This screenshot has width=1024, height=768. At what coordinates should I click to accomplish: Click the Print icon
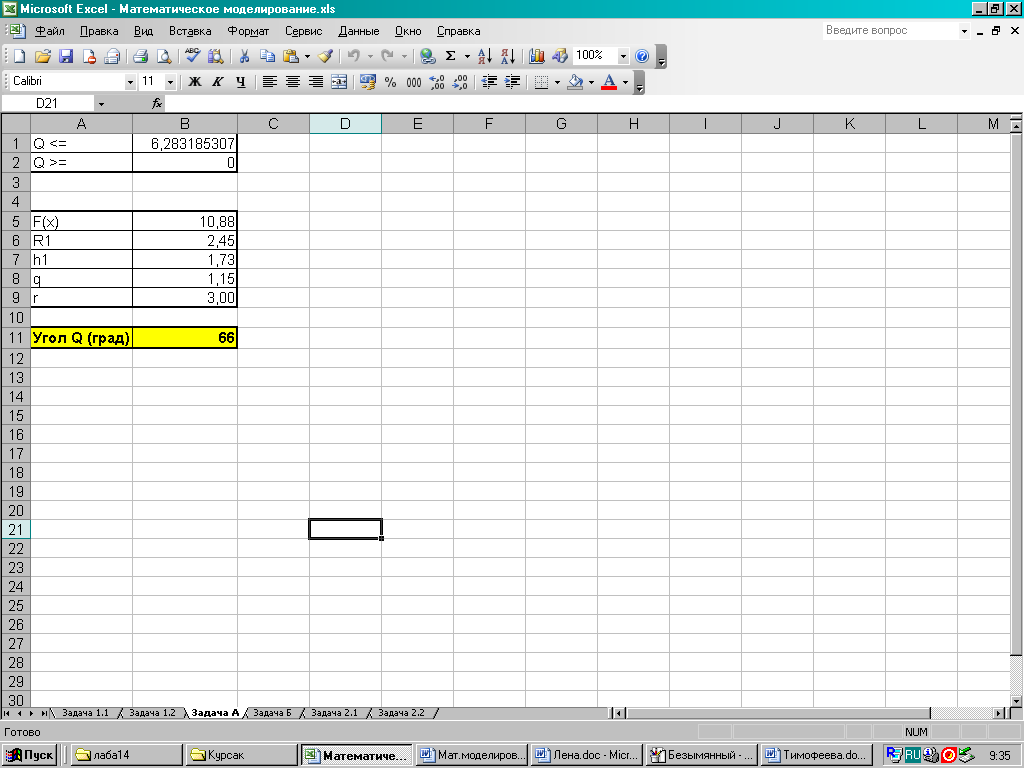(140, 56)
